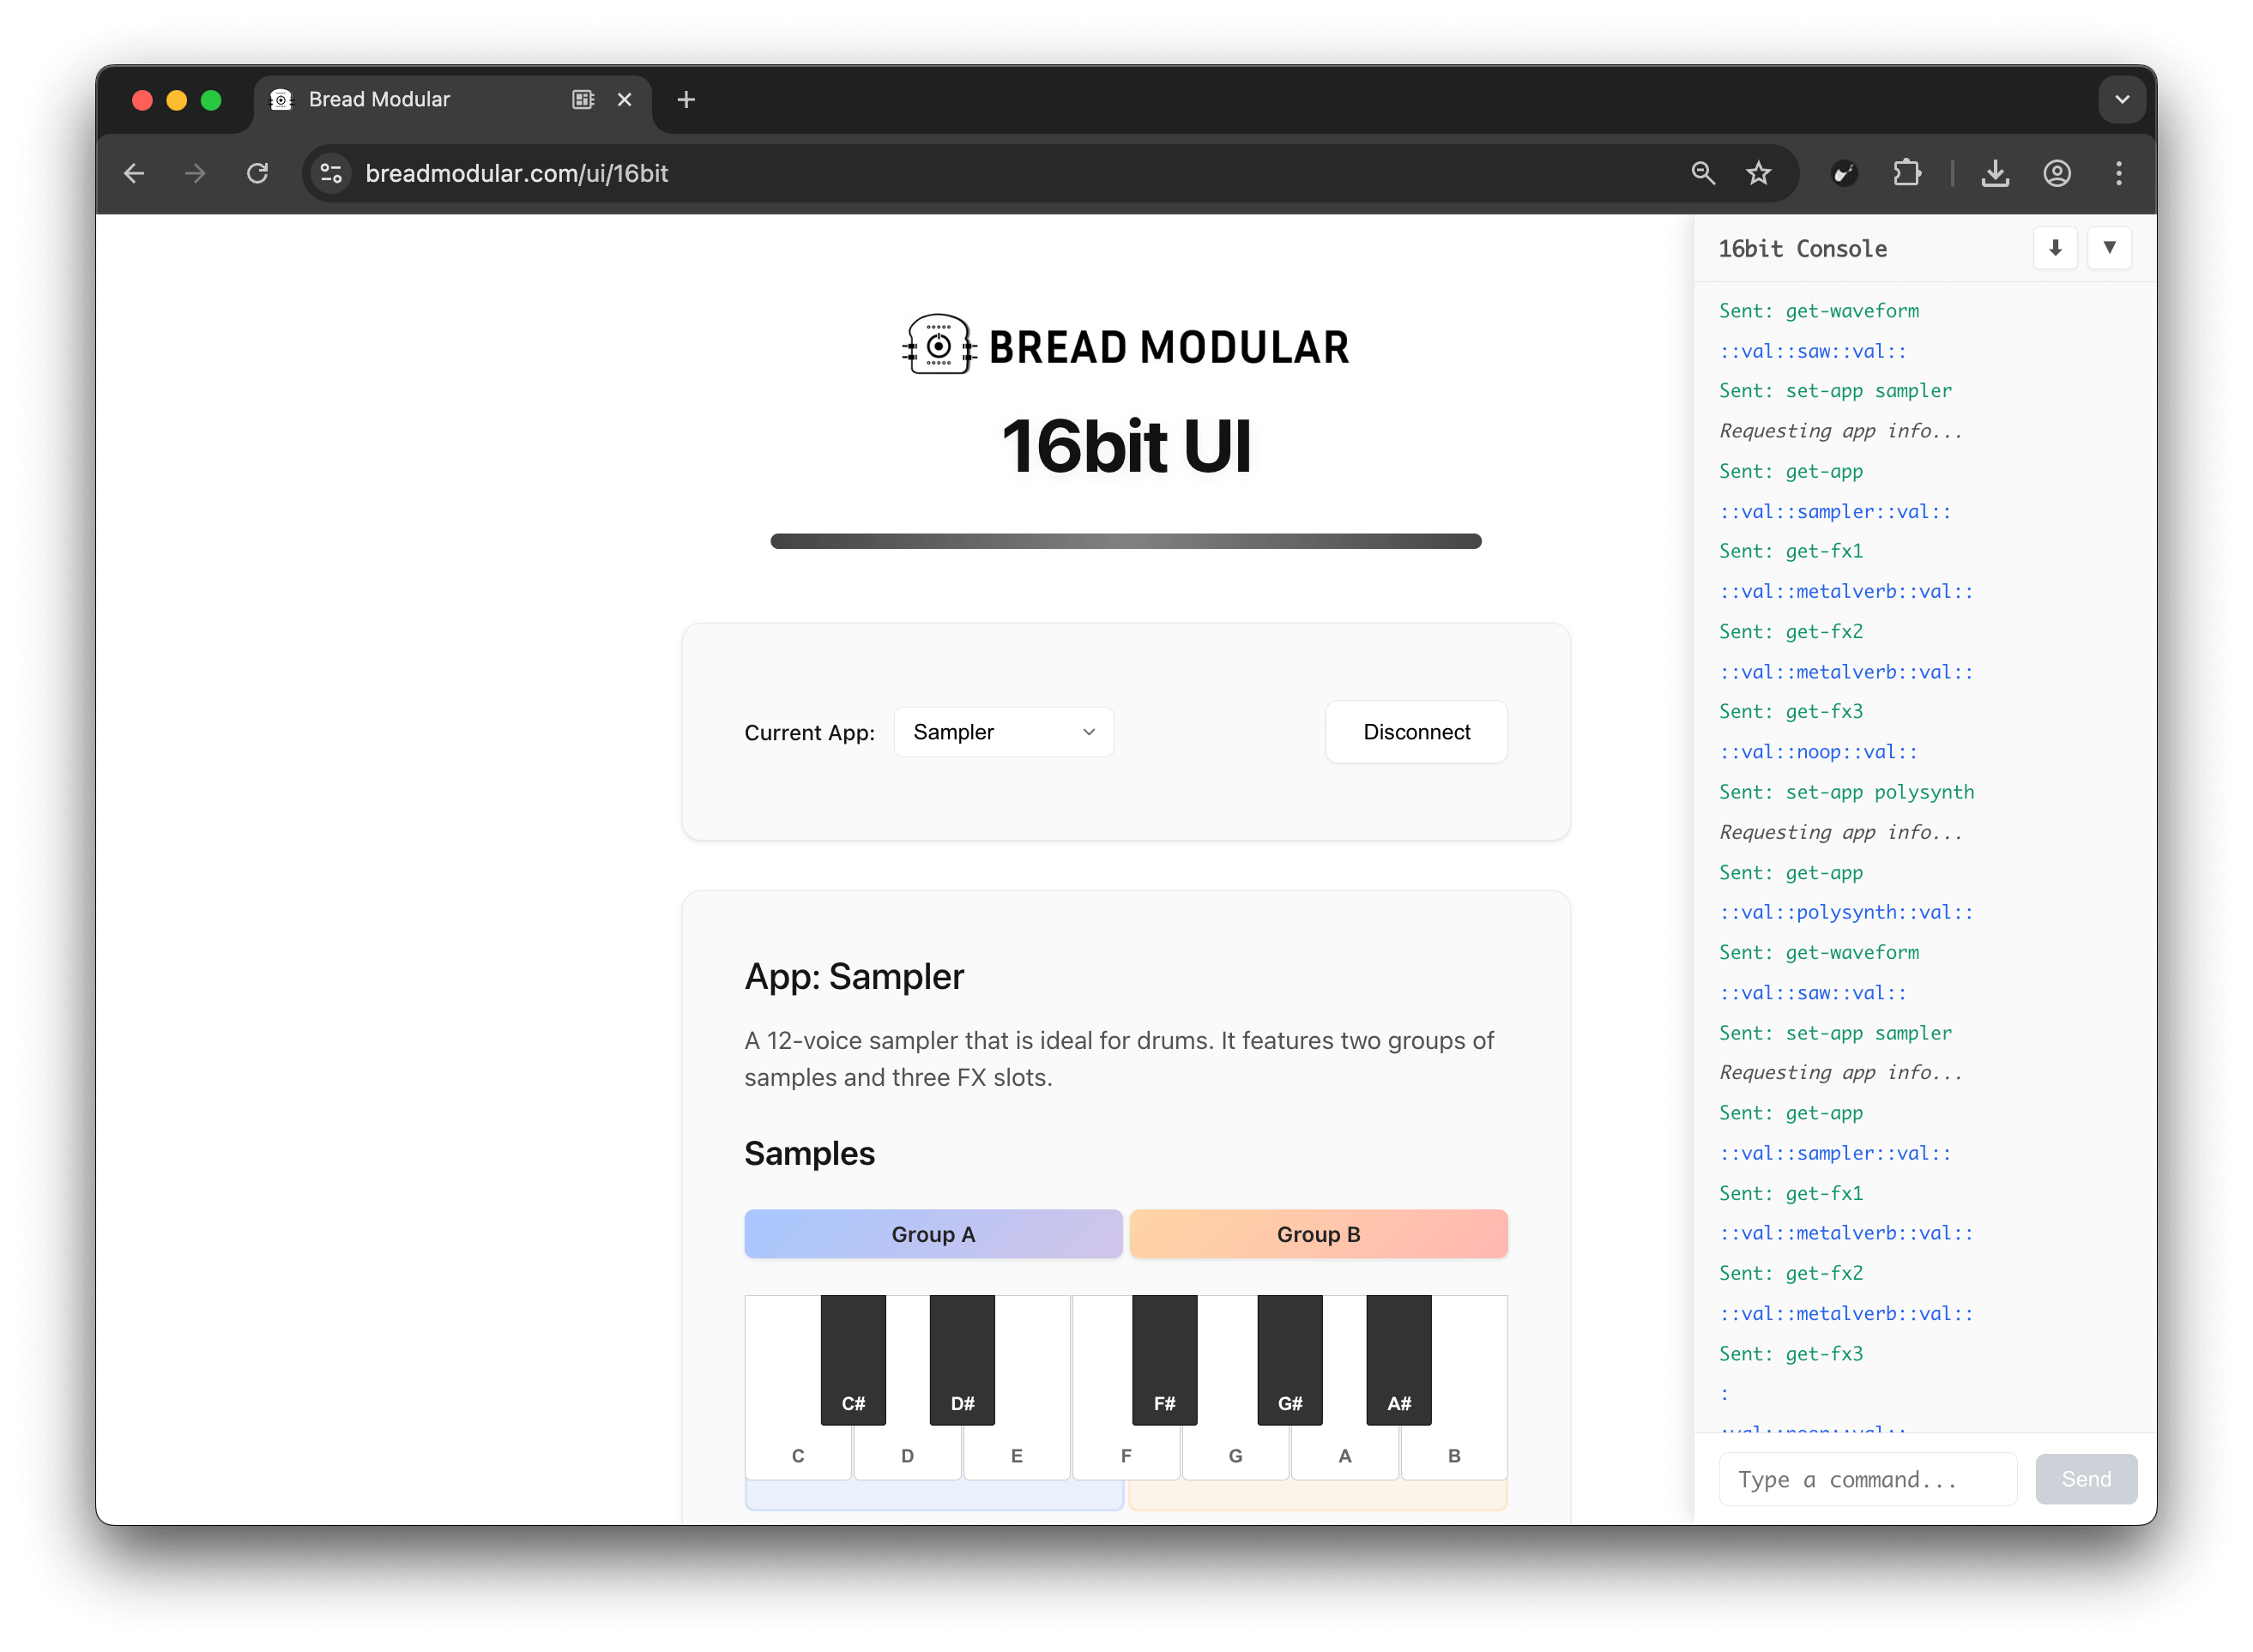The image size is (2253, 1652).
Task: Open the browser Downloads icon
Action: click(1995, 173)
